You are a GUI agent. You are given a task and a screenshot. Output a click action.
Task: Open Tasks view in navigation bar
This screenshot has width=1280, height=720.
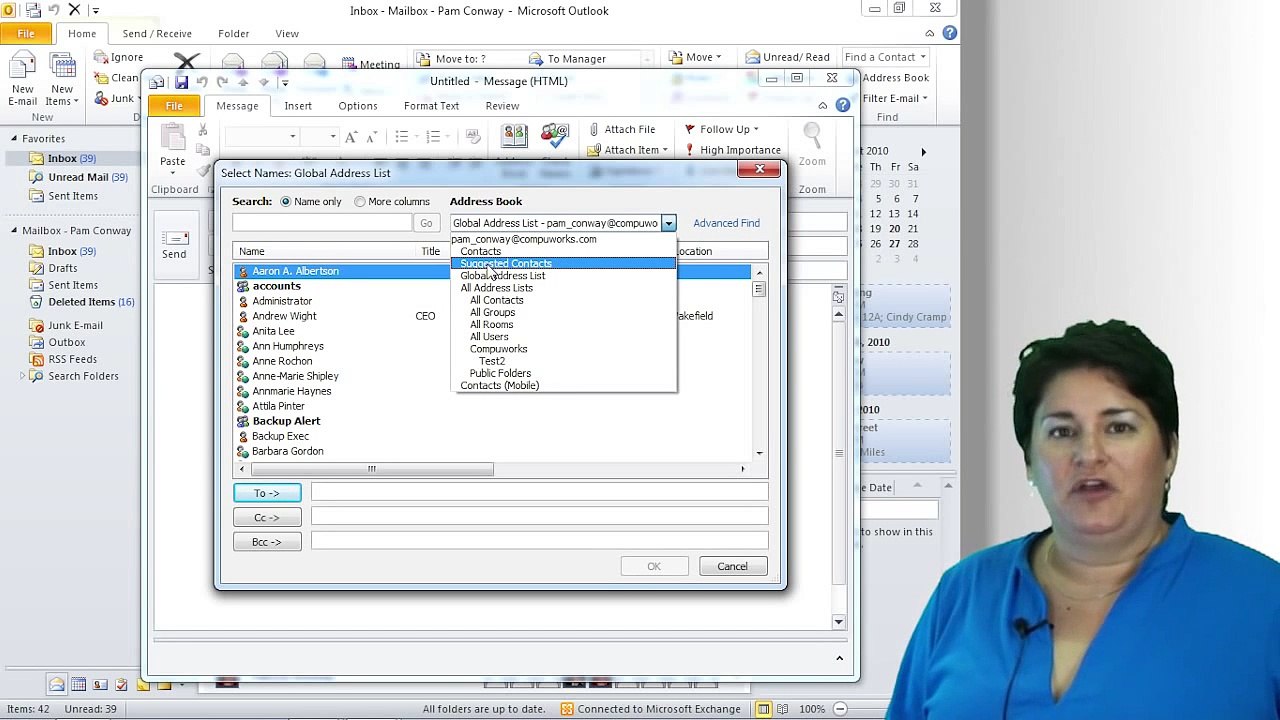coord(121,684)
